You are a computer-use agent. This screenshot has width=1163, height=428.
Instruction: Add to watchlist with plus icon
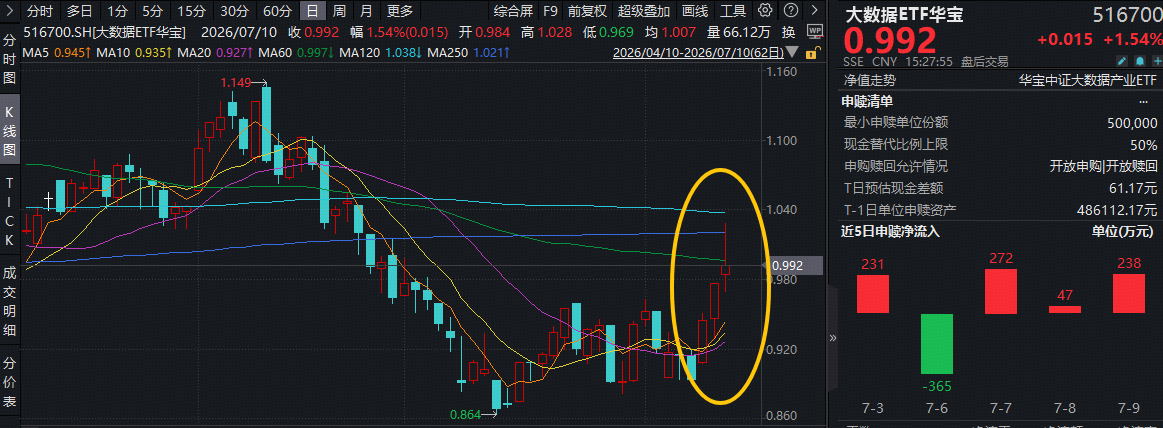pos(1156,62)
